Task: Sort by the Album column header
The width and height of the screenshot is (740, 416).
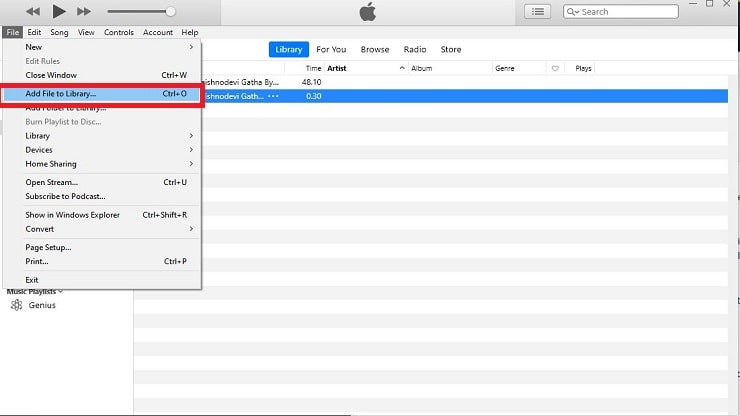Action: 421,68
